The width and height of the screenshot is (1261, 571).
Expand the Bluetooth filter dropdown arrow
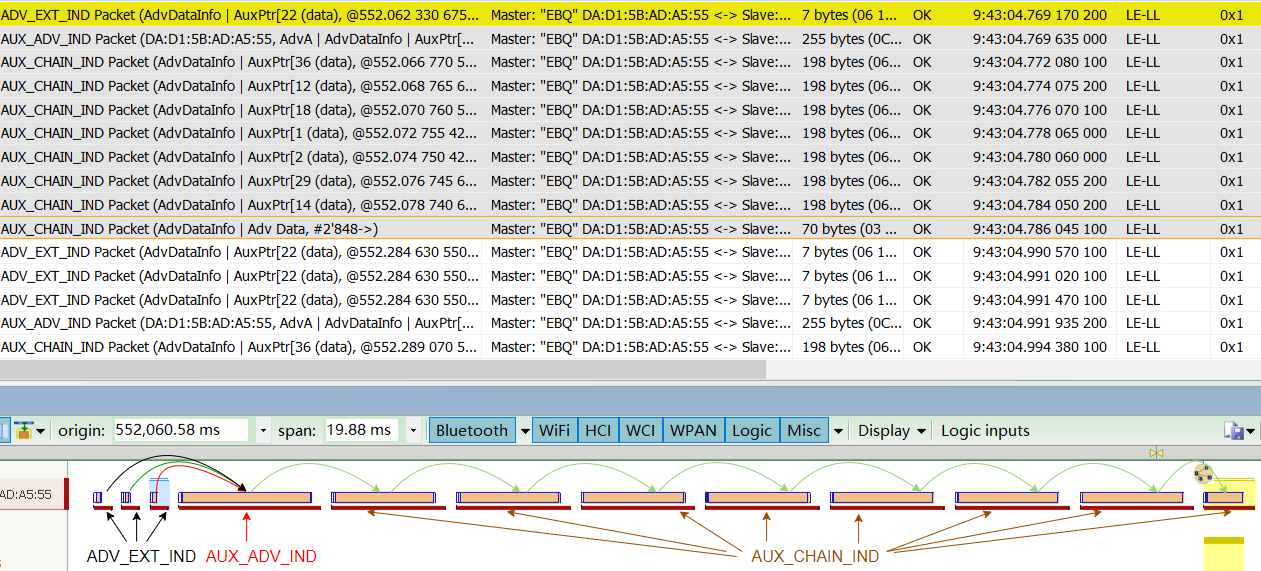point(524,431)
